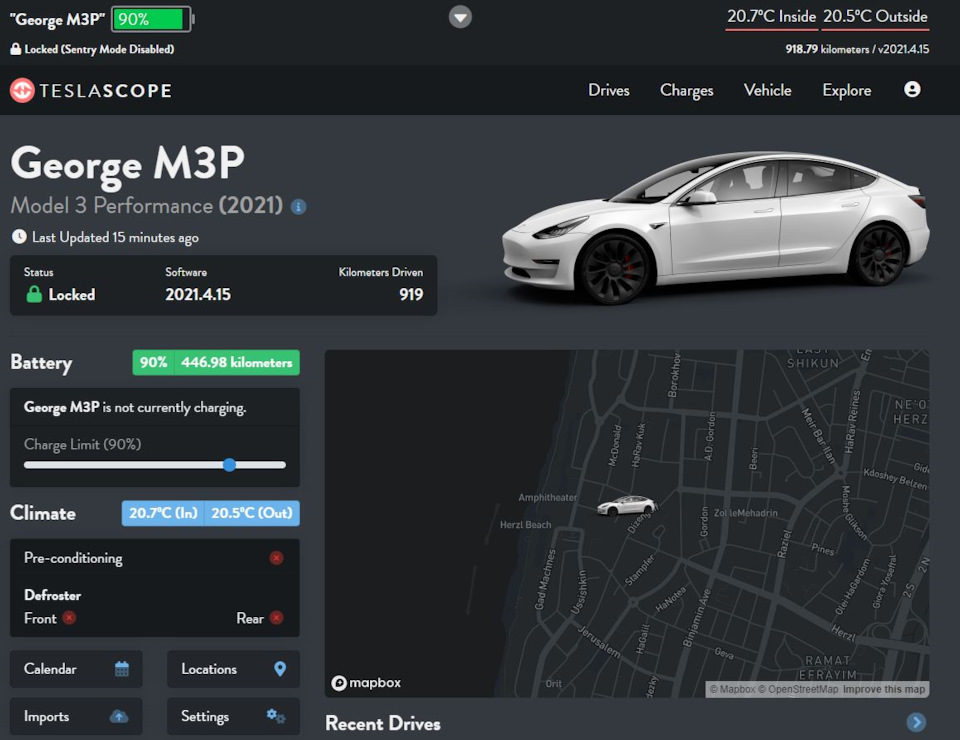Click the 20.5°C (Out) climate badge
Image resolution: width=960 pixels, height=740 pixels.
click(252, 513)
